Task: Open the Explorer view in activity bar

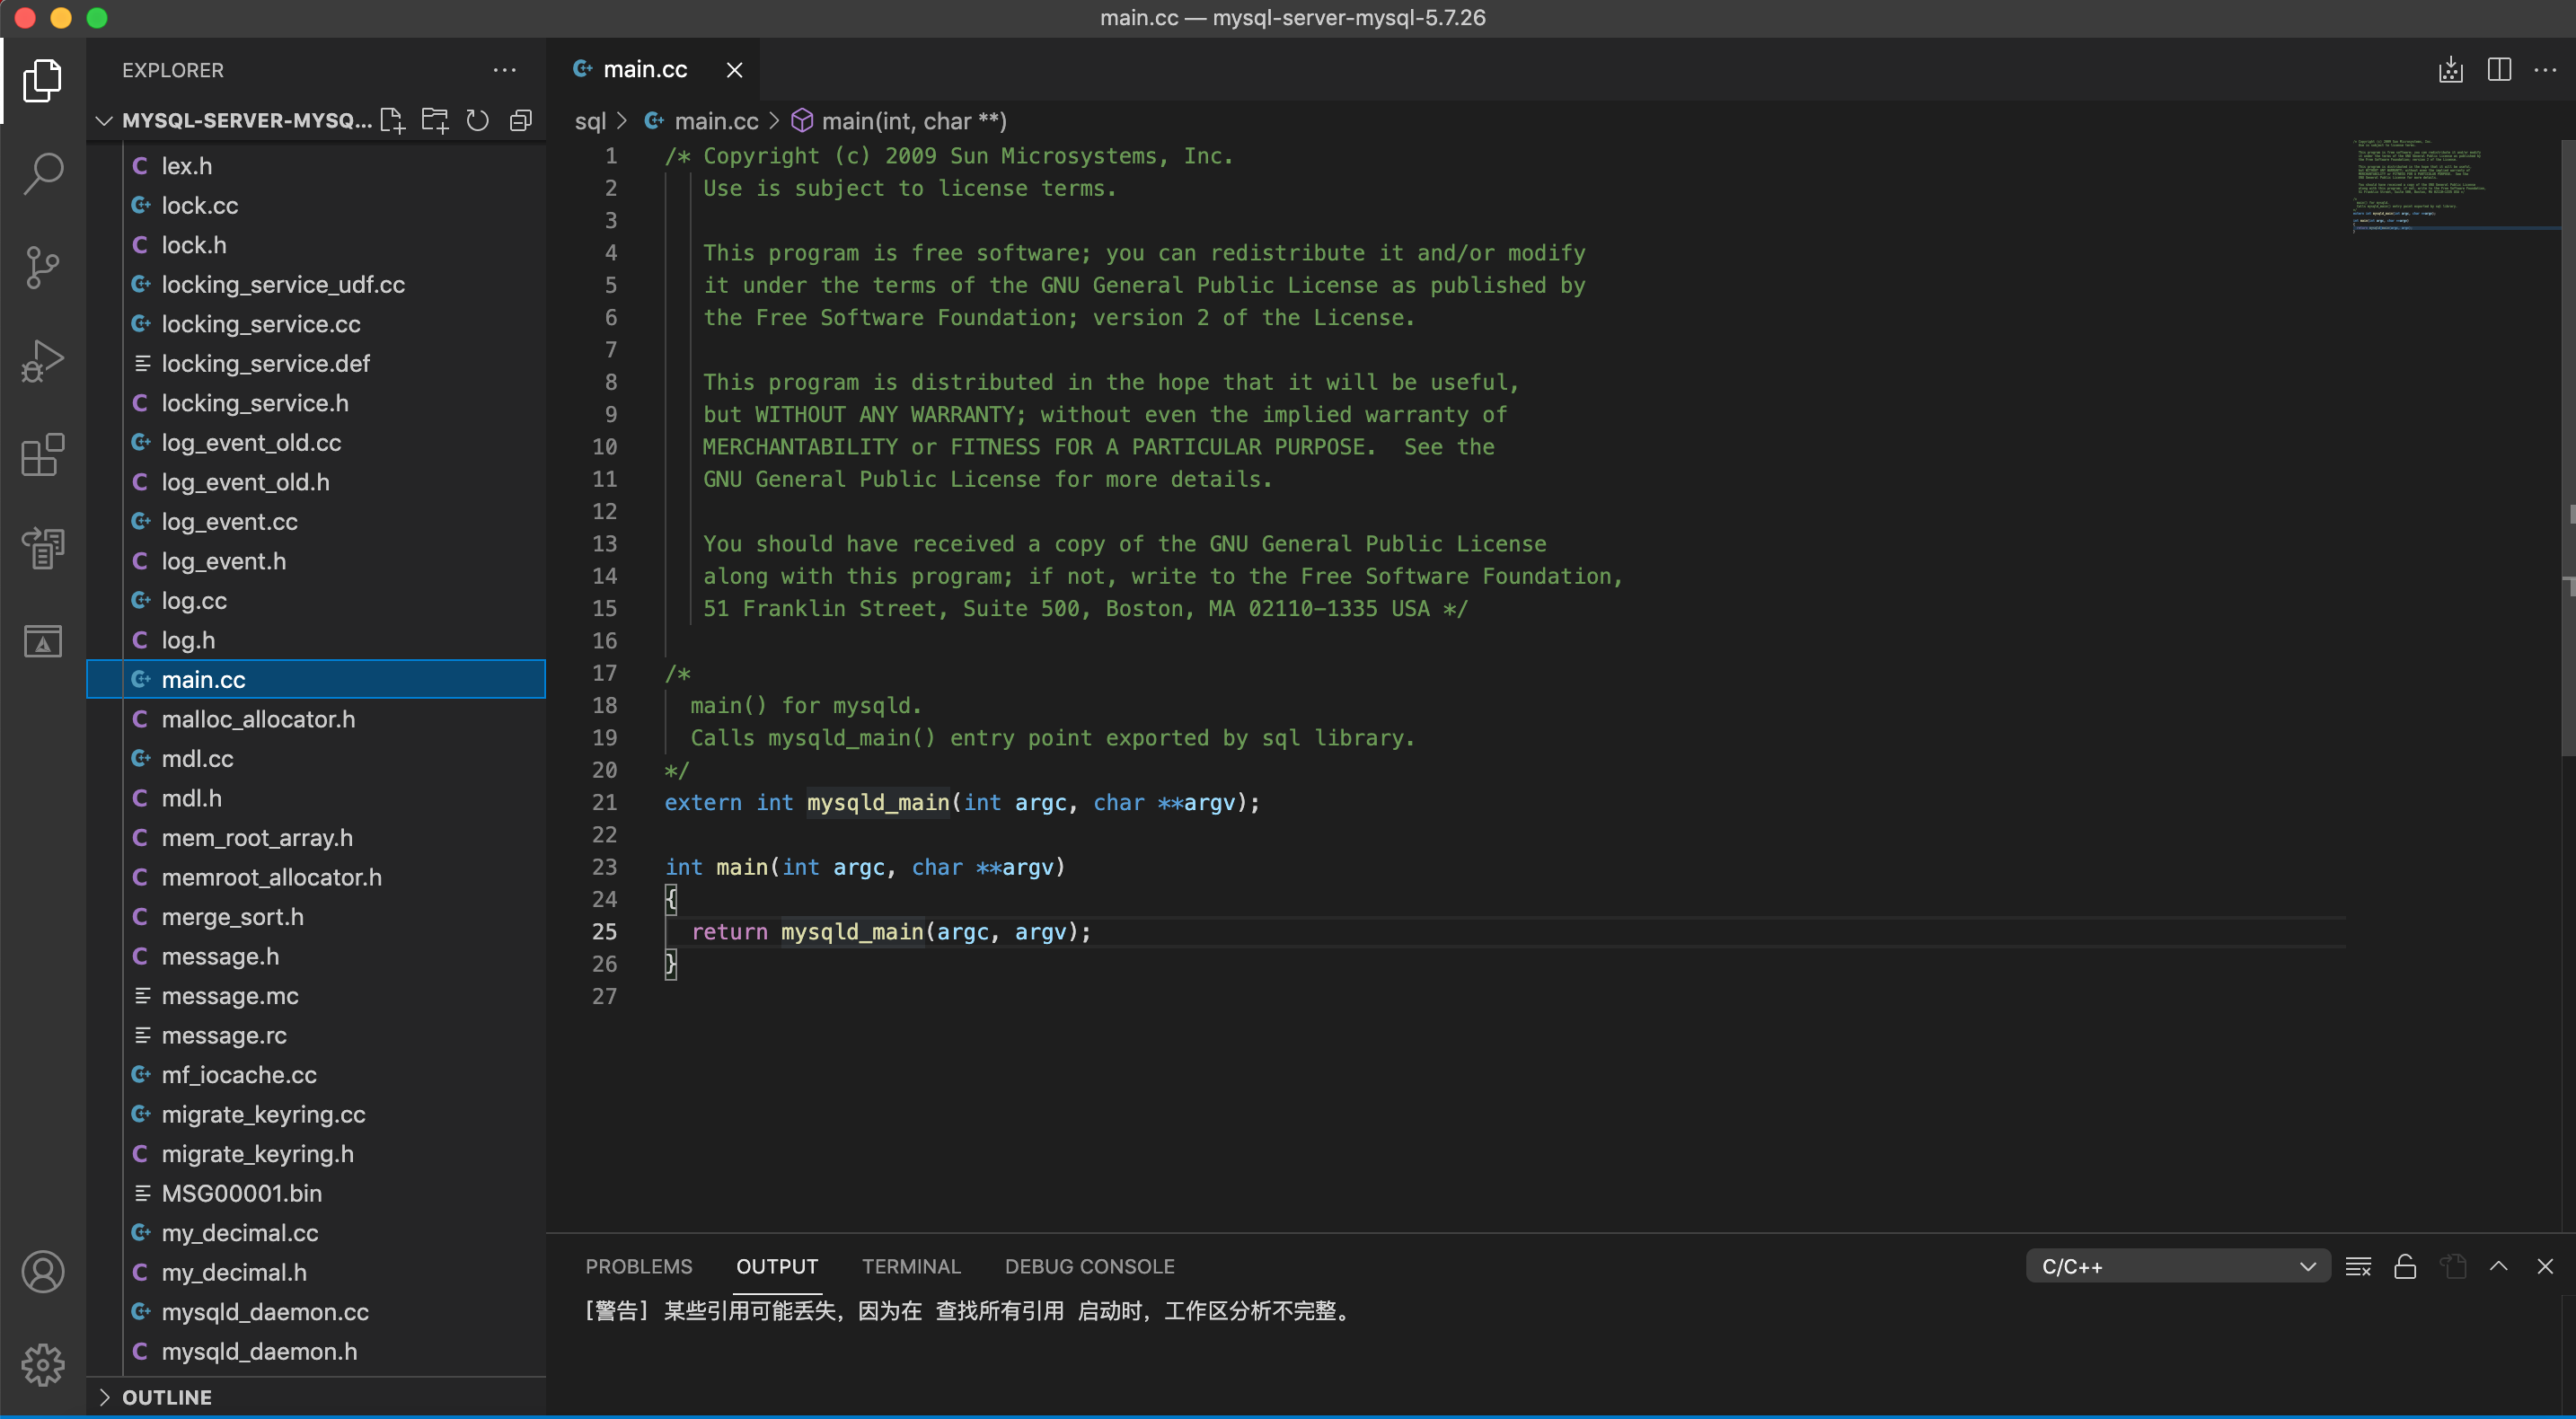Action: 42,80
